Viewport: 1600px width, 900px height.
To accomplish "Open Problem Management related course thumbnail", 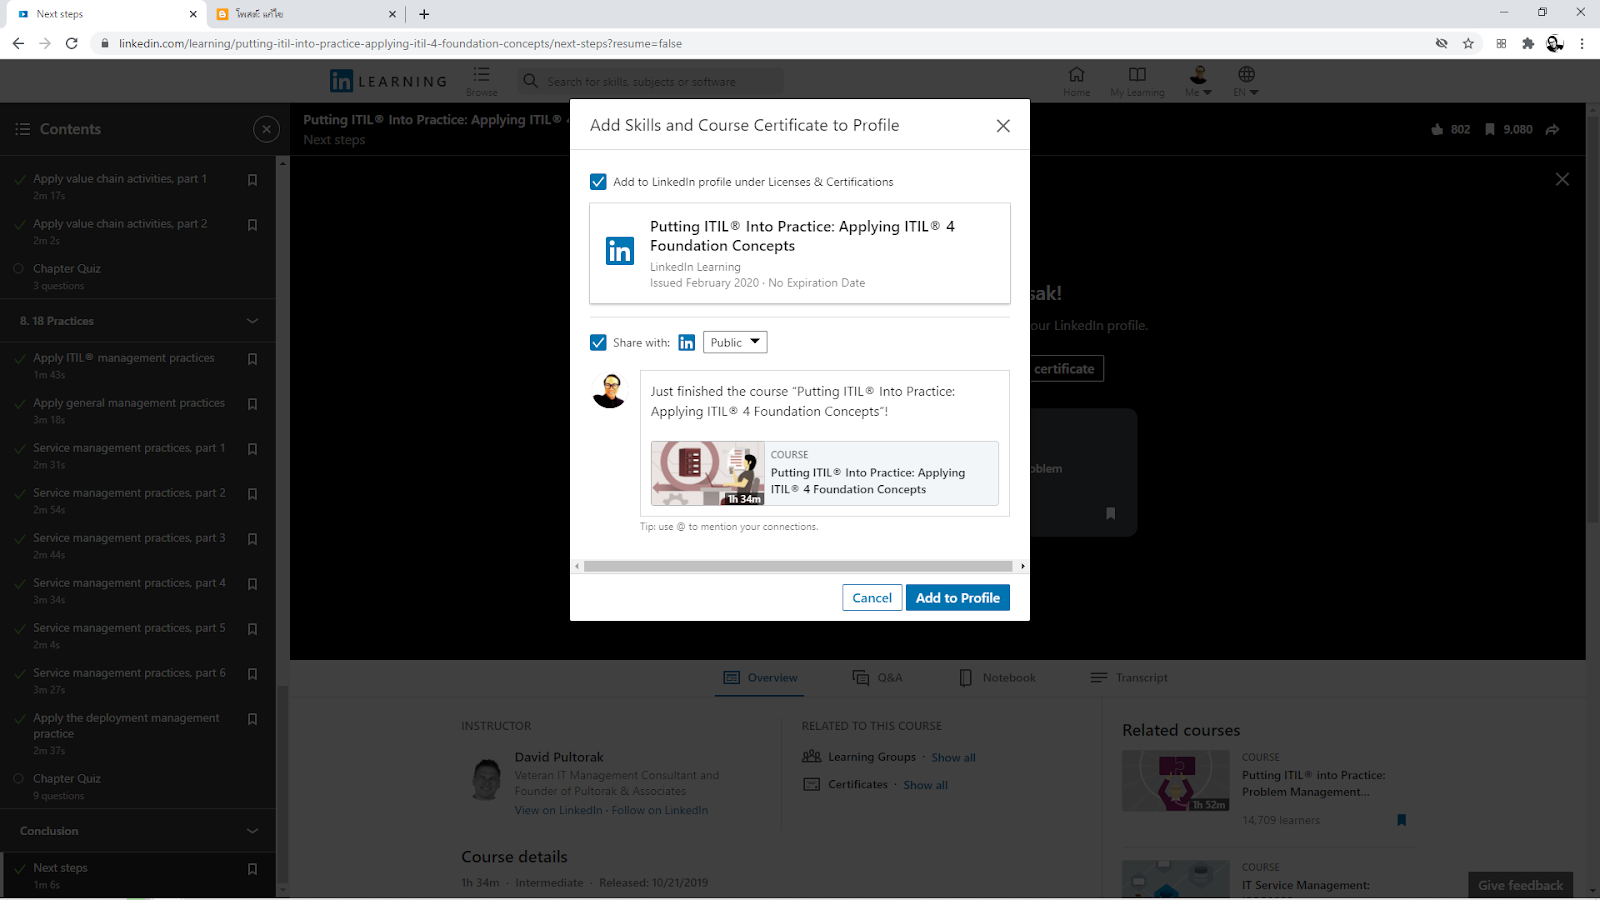I will coord(1175,780).
